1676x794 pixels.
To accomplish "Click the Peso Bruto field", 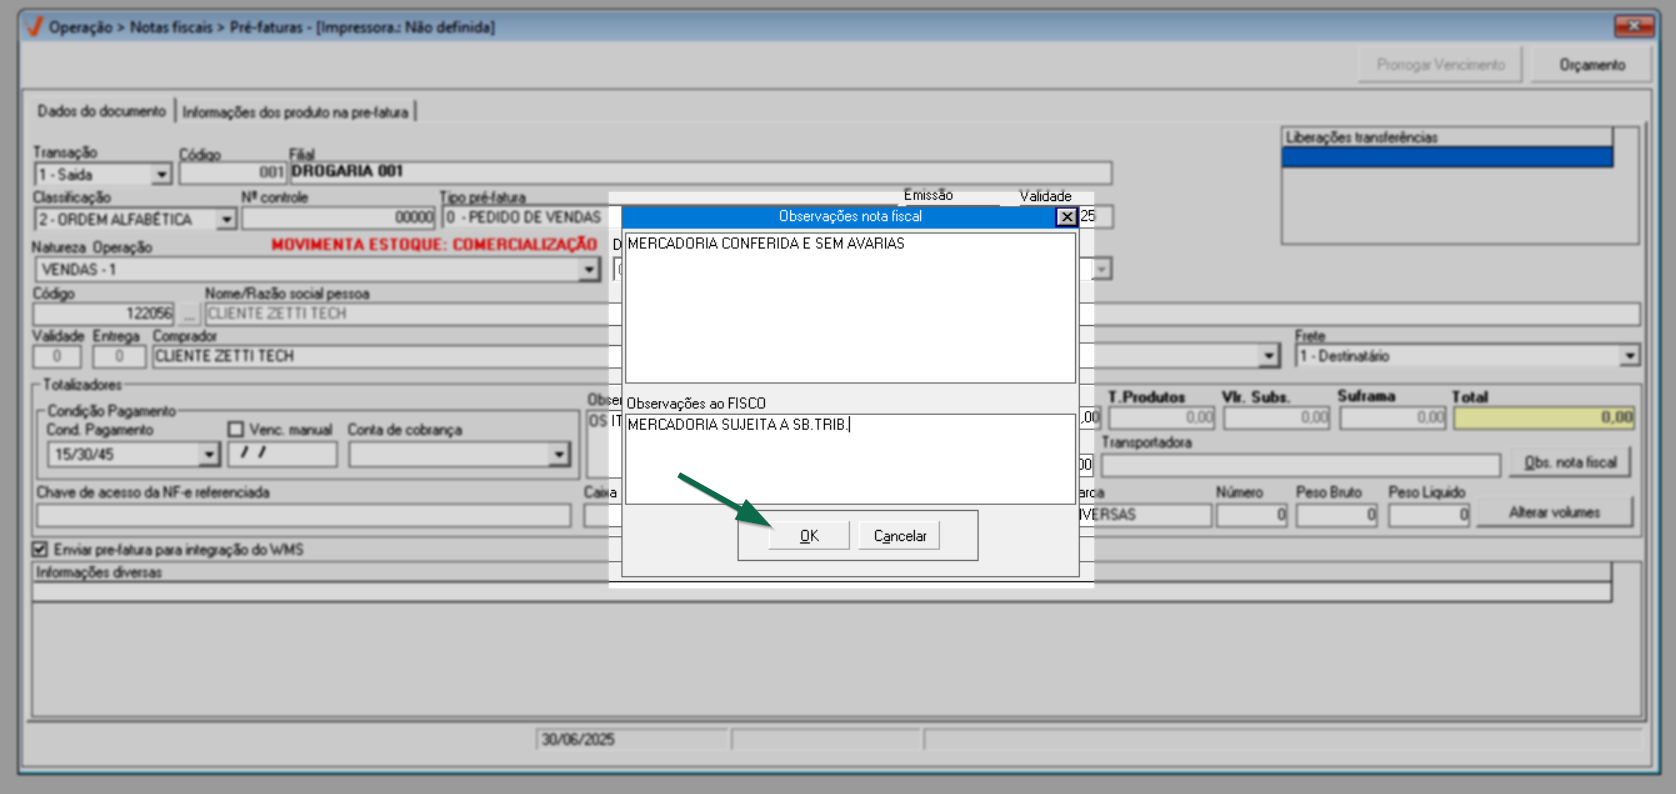I will pos(1337,515).
